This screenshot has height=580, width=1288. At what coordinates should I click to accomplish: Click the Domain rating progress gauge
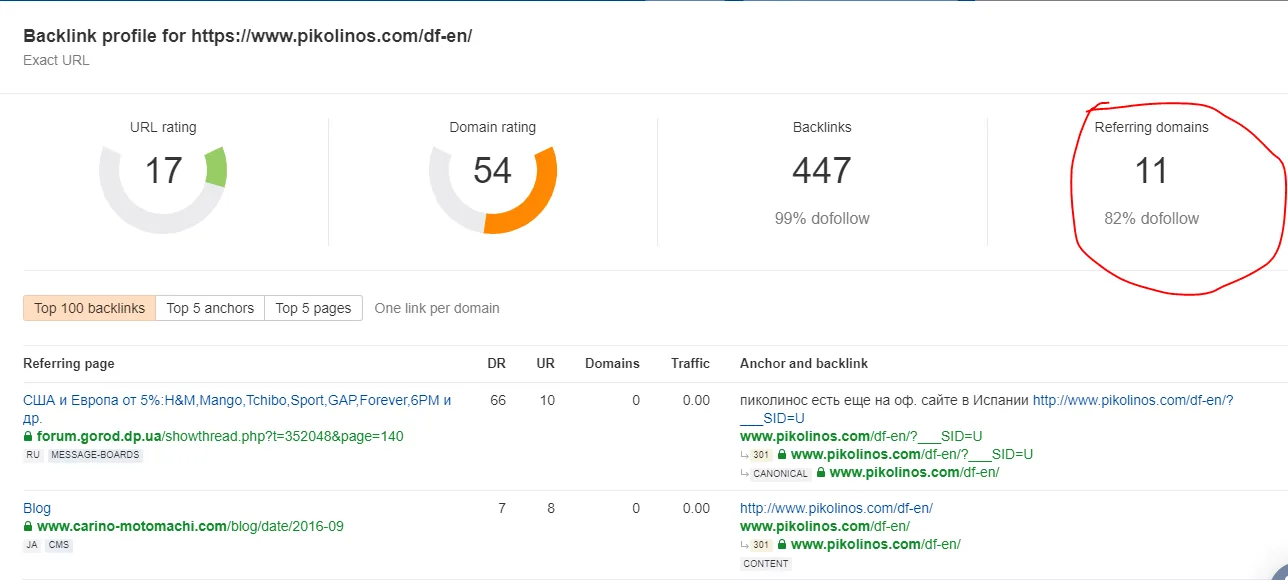tap(492, 183)
